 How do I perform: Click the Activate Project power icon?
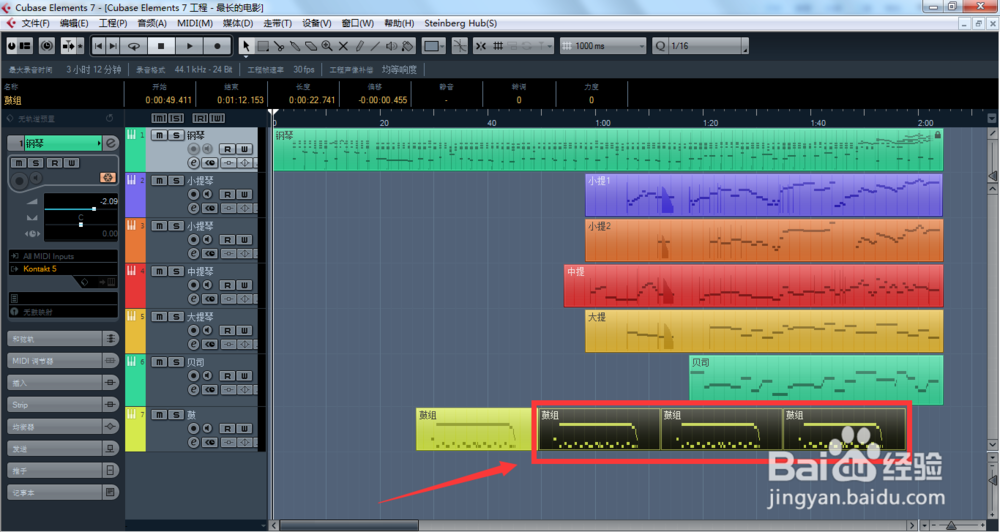(x=12, y=46)
